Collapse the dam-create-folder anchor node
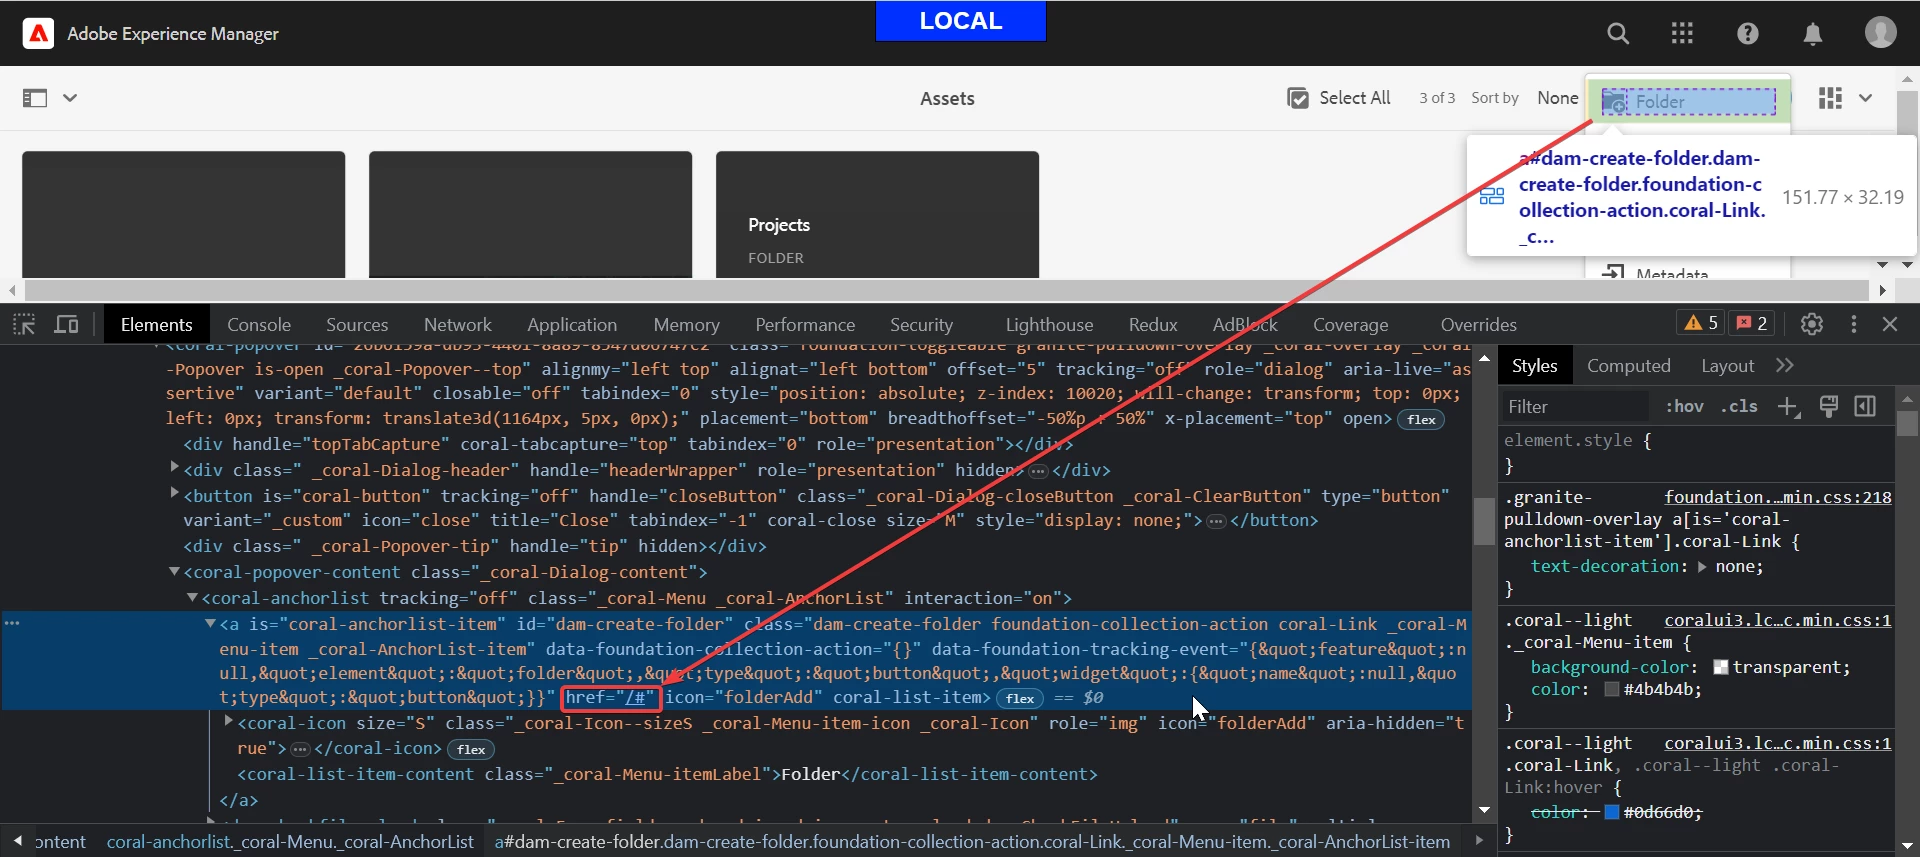The width and height of the screenshot is (1920, 857). [x=211, y=624]
